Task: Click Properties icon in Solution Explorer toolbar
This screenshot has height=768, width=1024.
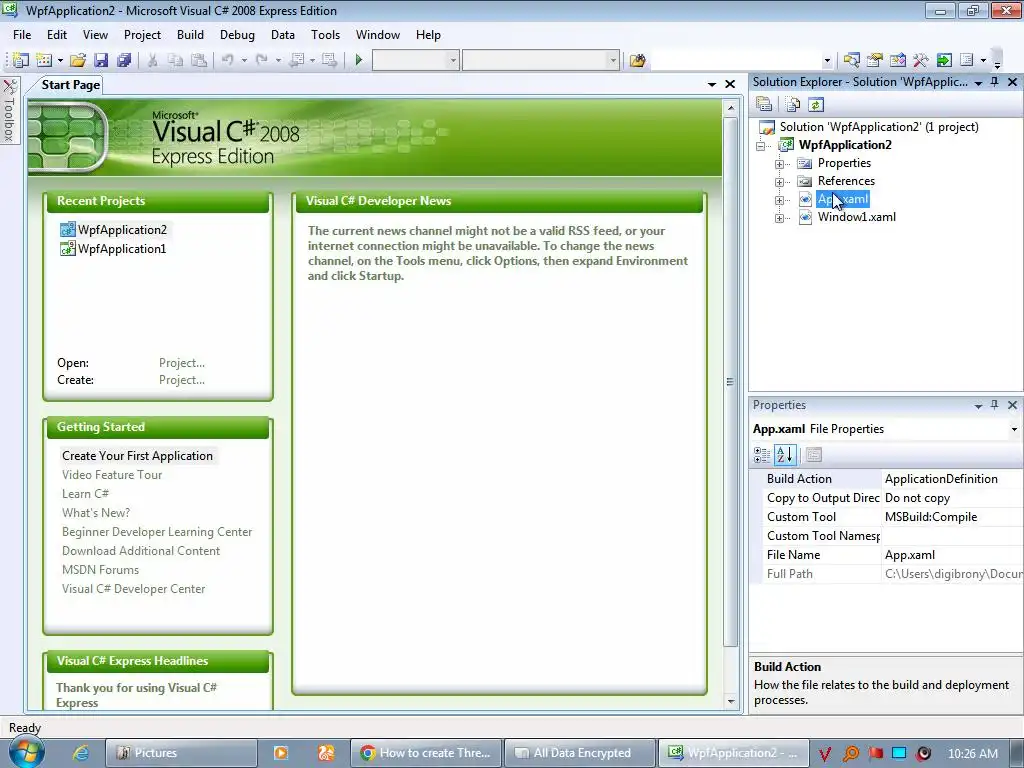Action: click(764, 104)
